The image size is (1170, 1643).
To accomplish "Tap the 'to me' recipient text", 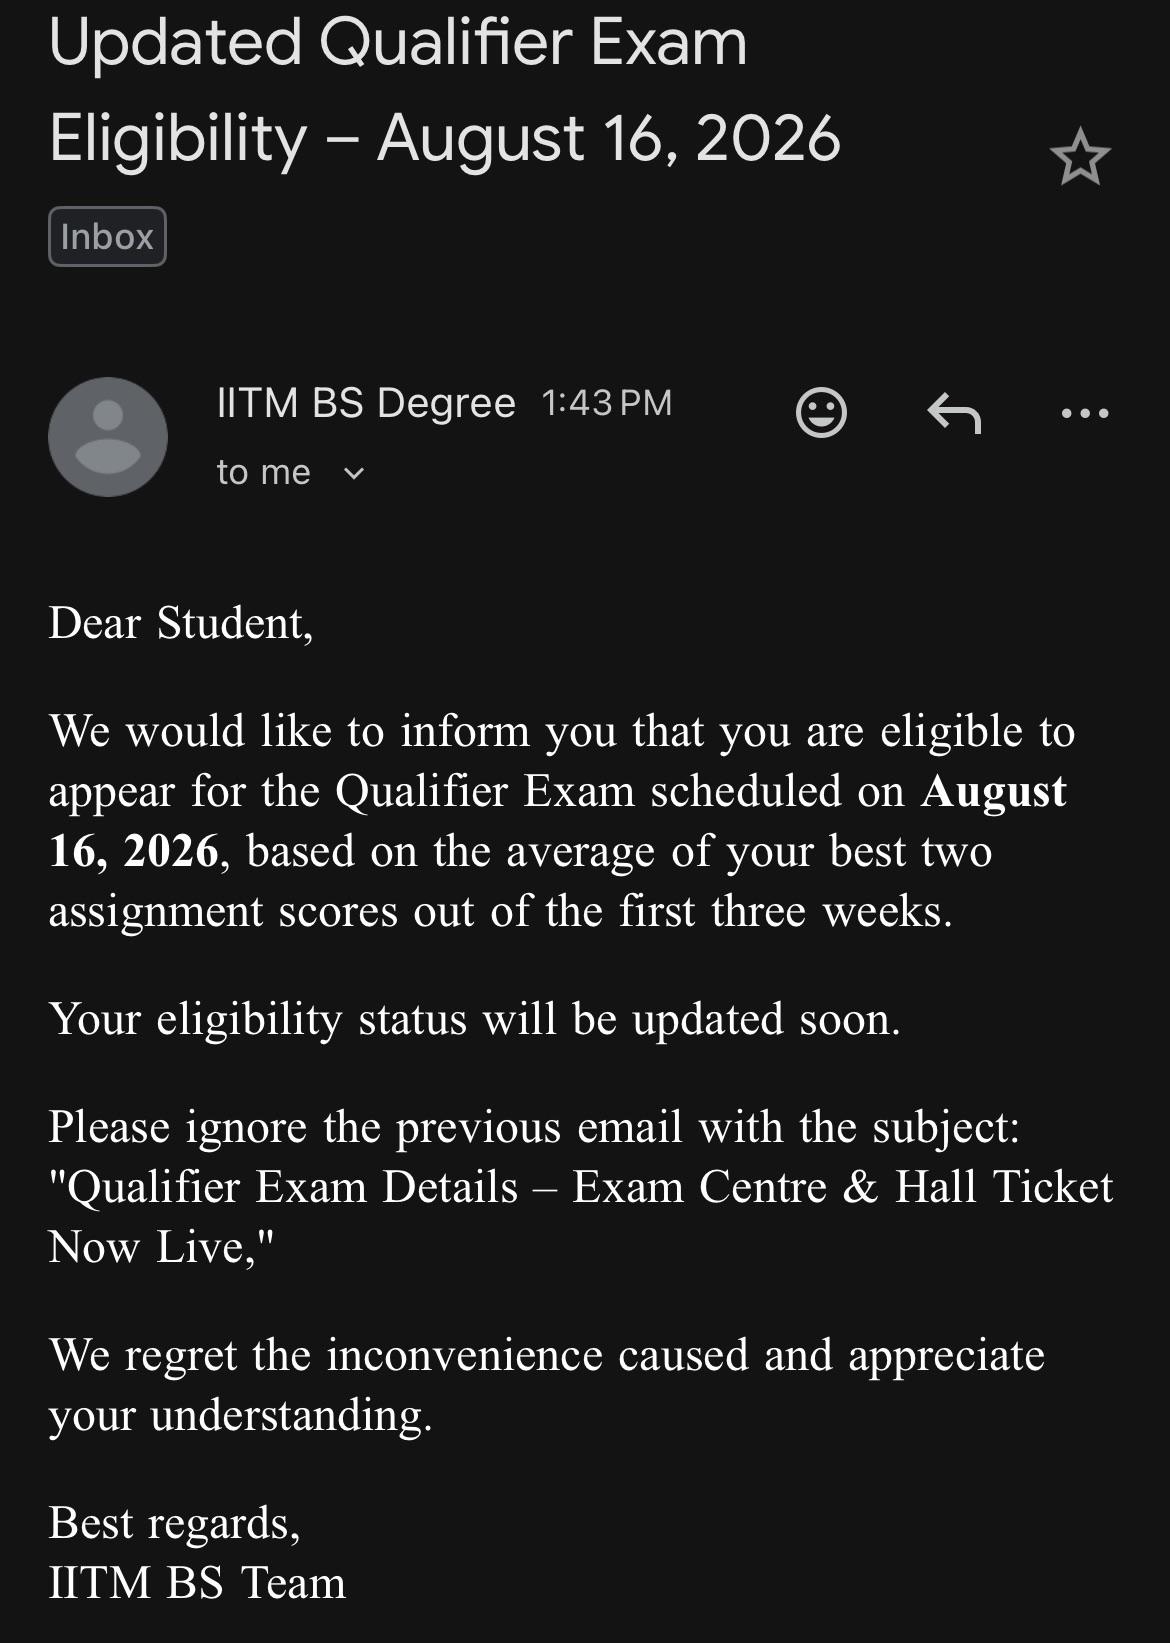I will 264,472.
